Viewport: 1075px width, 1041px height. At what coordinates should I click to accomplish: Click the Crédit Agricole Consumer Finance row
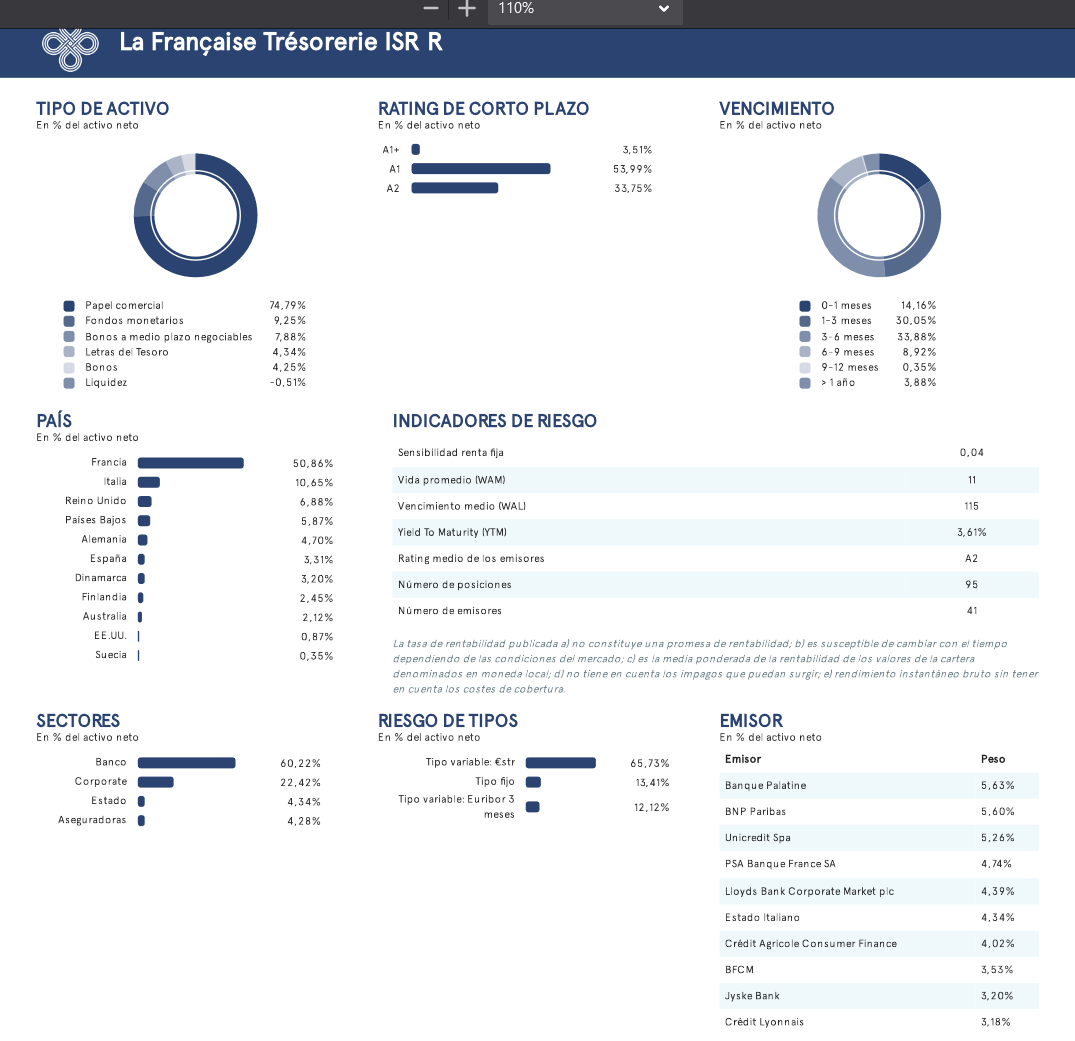(879, 943)
